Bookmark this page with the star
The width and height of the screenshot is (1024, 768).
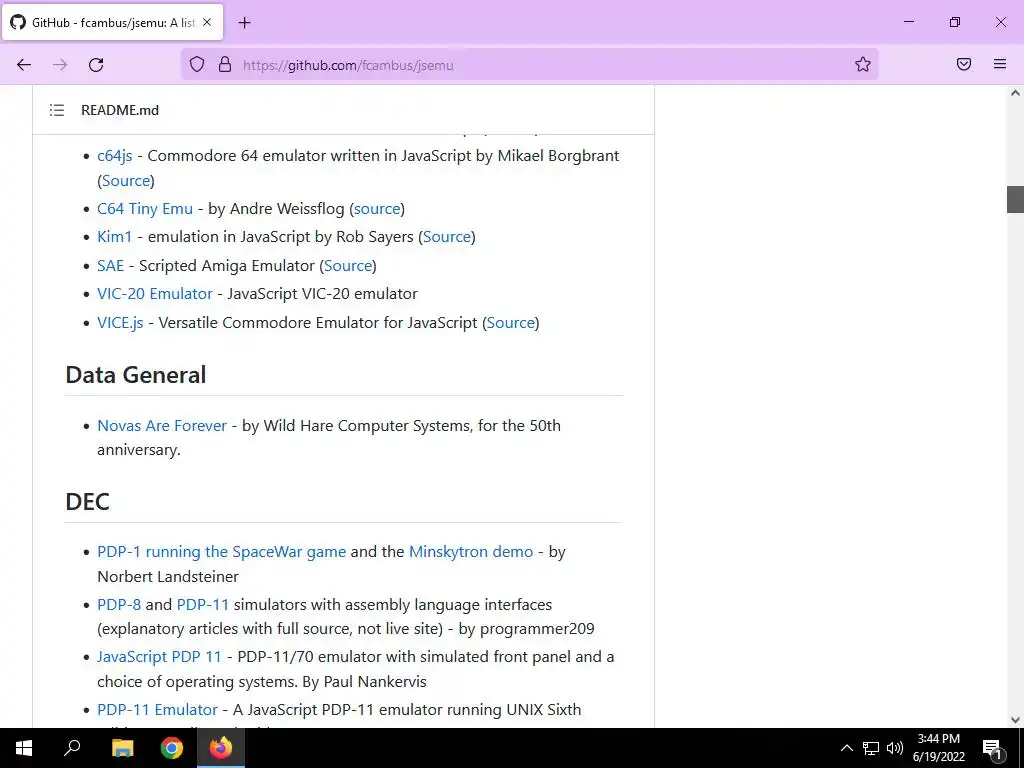(x=863, y=64)
